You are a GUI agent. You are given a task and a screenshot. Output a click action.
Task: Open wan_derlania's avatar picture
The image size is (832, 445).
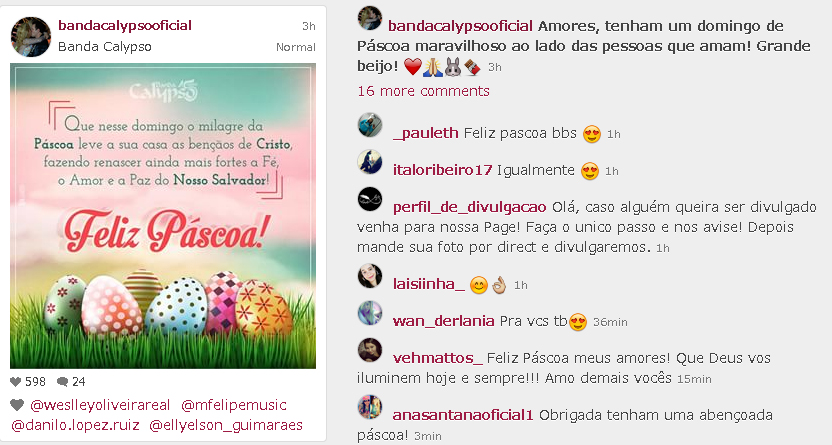coord(370,313)
